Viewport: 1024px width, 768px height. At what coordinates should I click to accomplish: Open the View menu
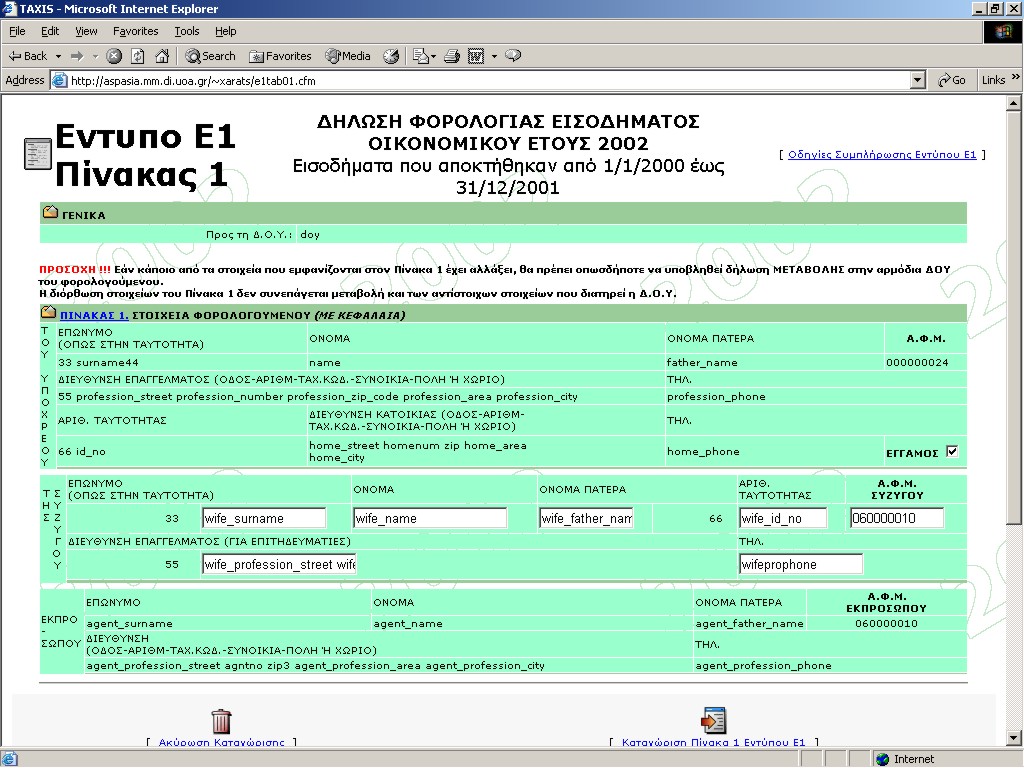86,31
